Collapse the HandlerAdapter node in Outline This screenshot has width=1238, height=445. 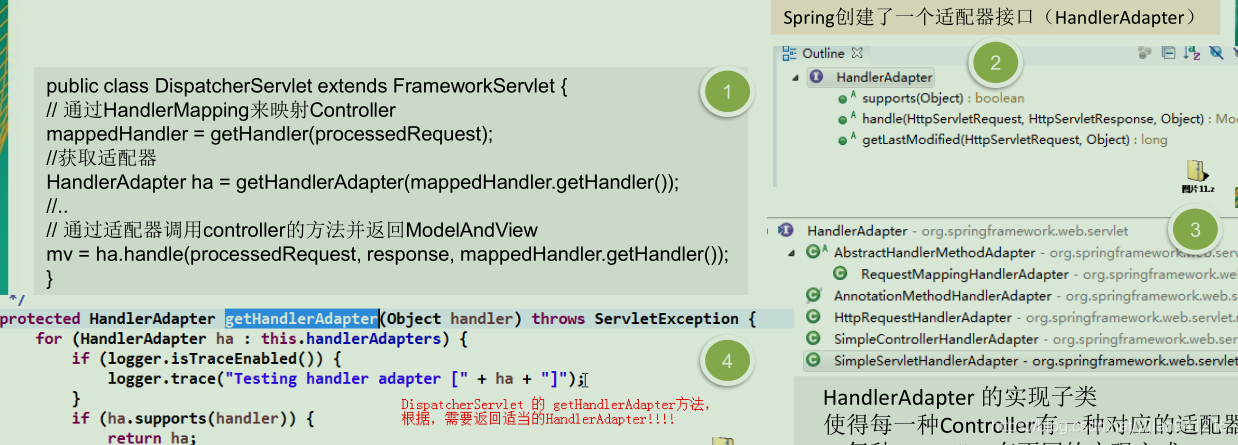tap(794, 77)
